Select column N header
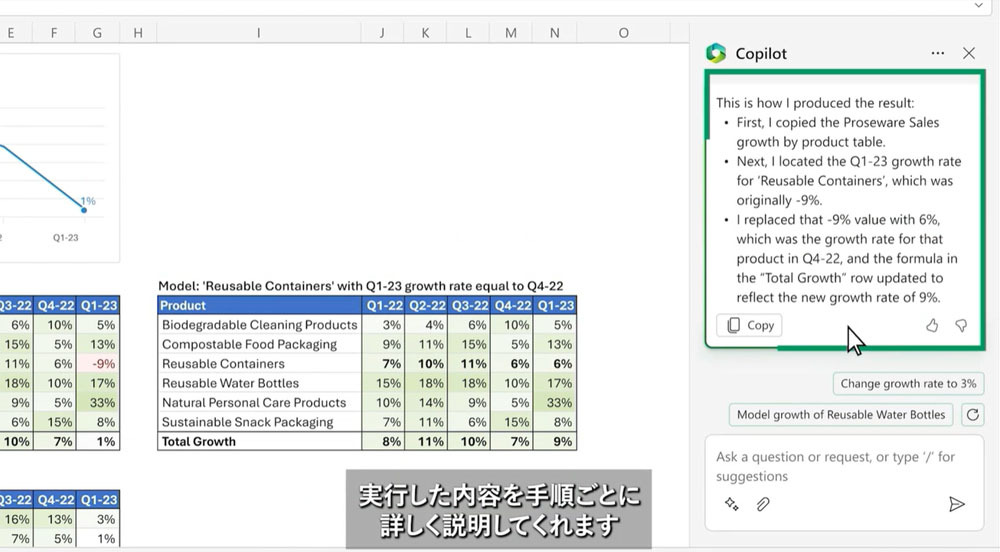Screen dimensions: 1000x552 click(x=554, y=33)
